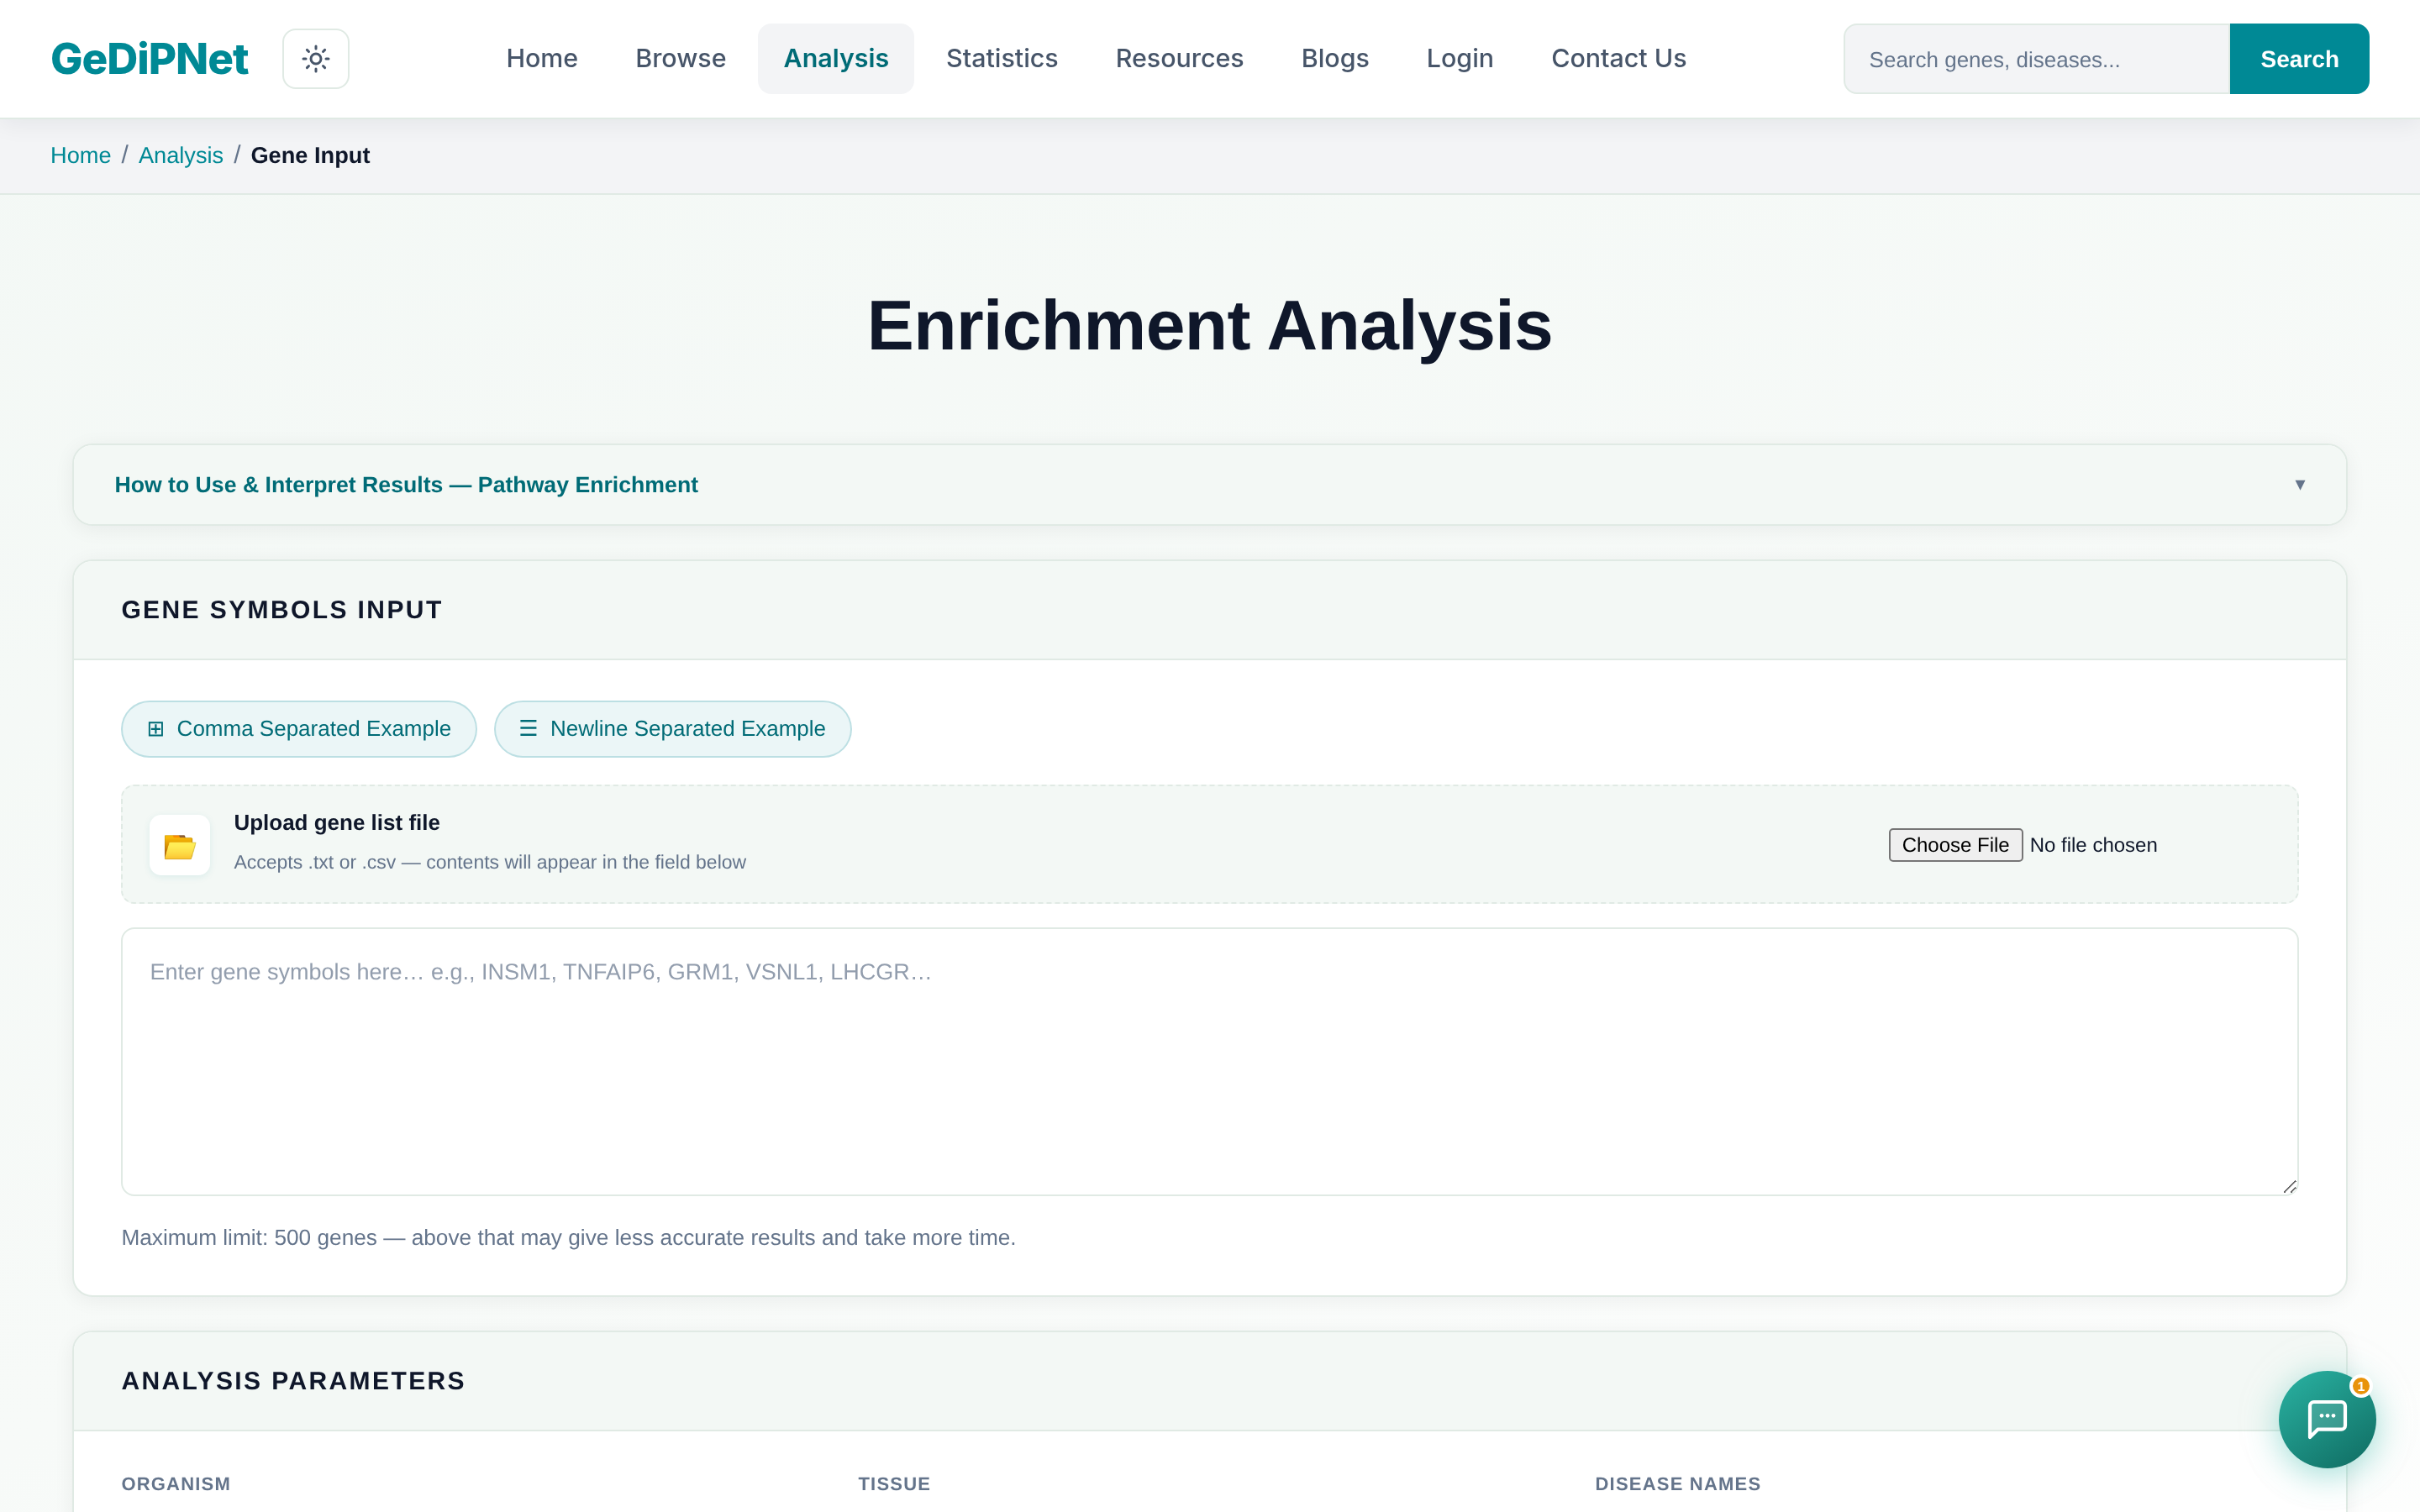Click the Upload gene list file label
Screen dimensions: 2420x1512
point(337,822)
